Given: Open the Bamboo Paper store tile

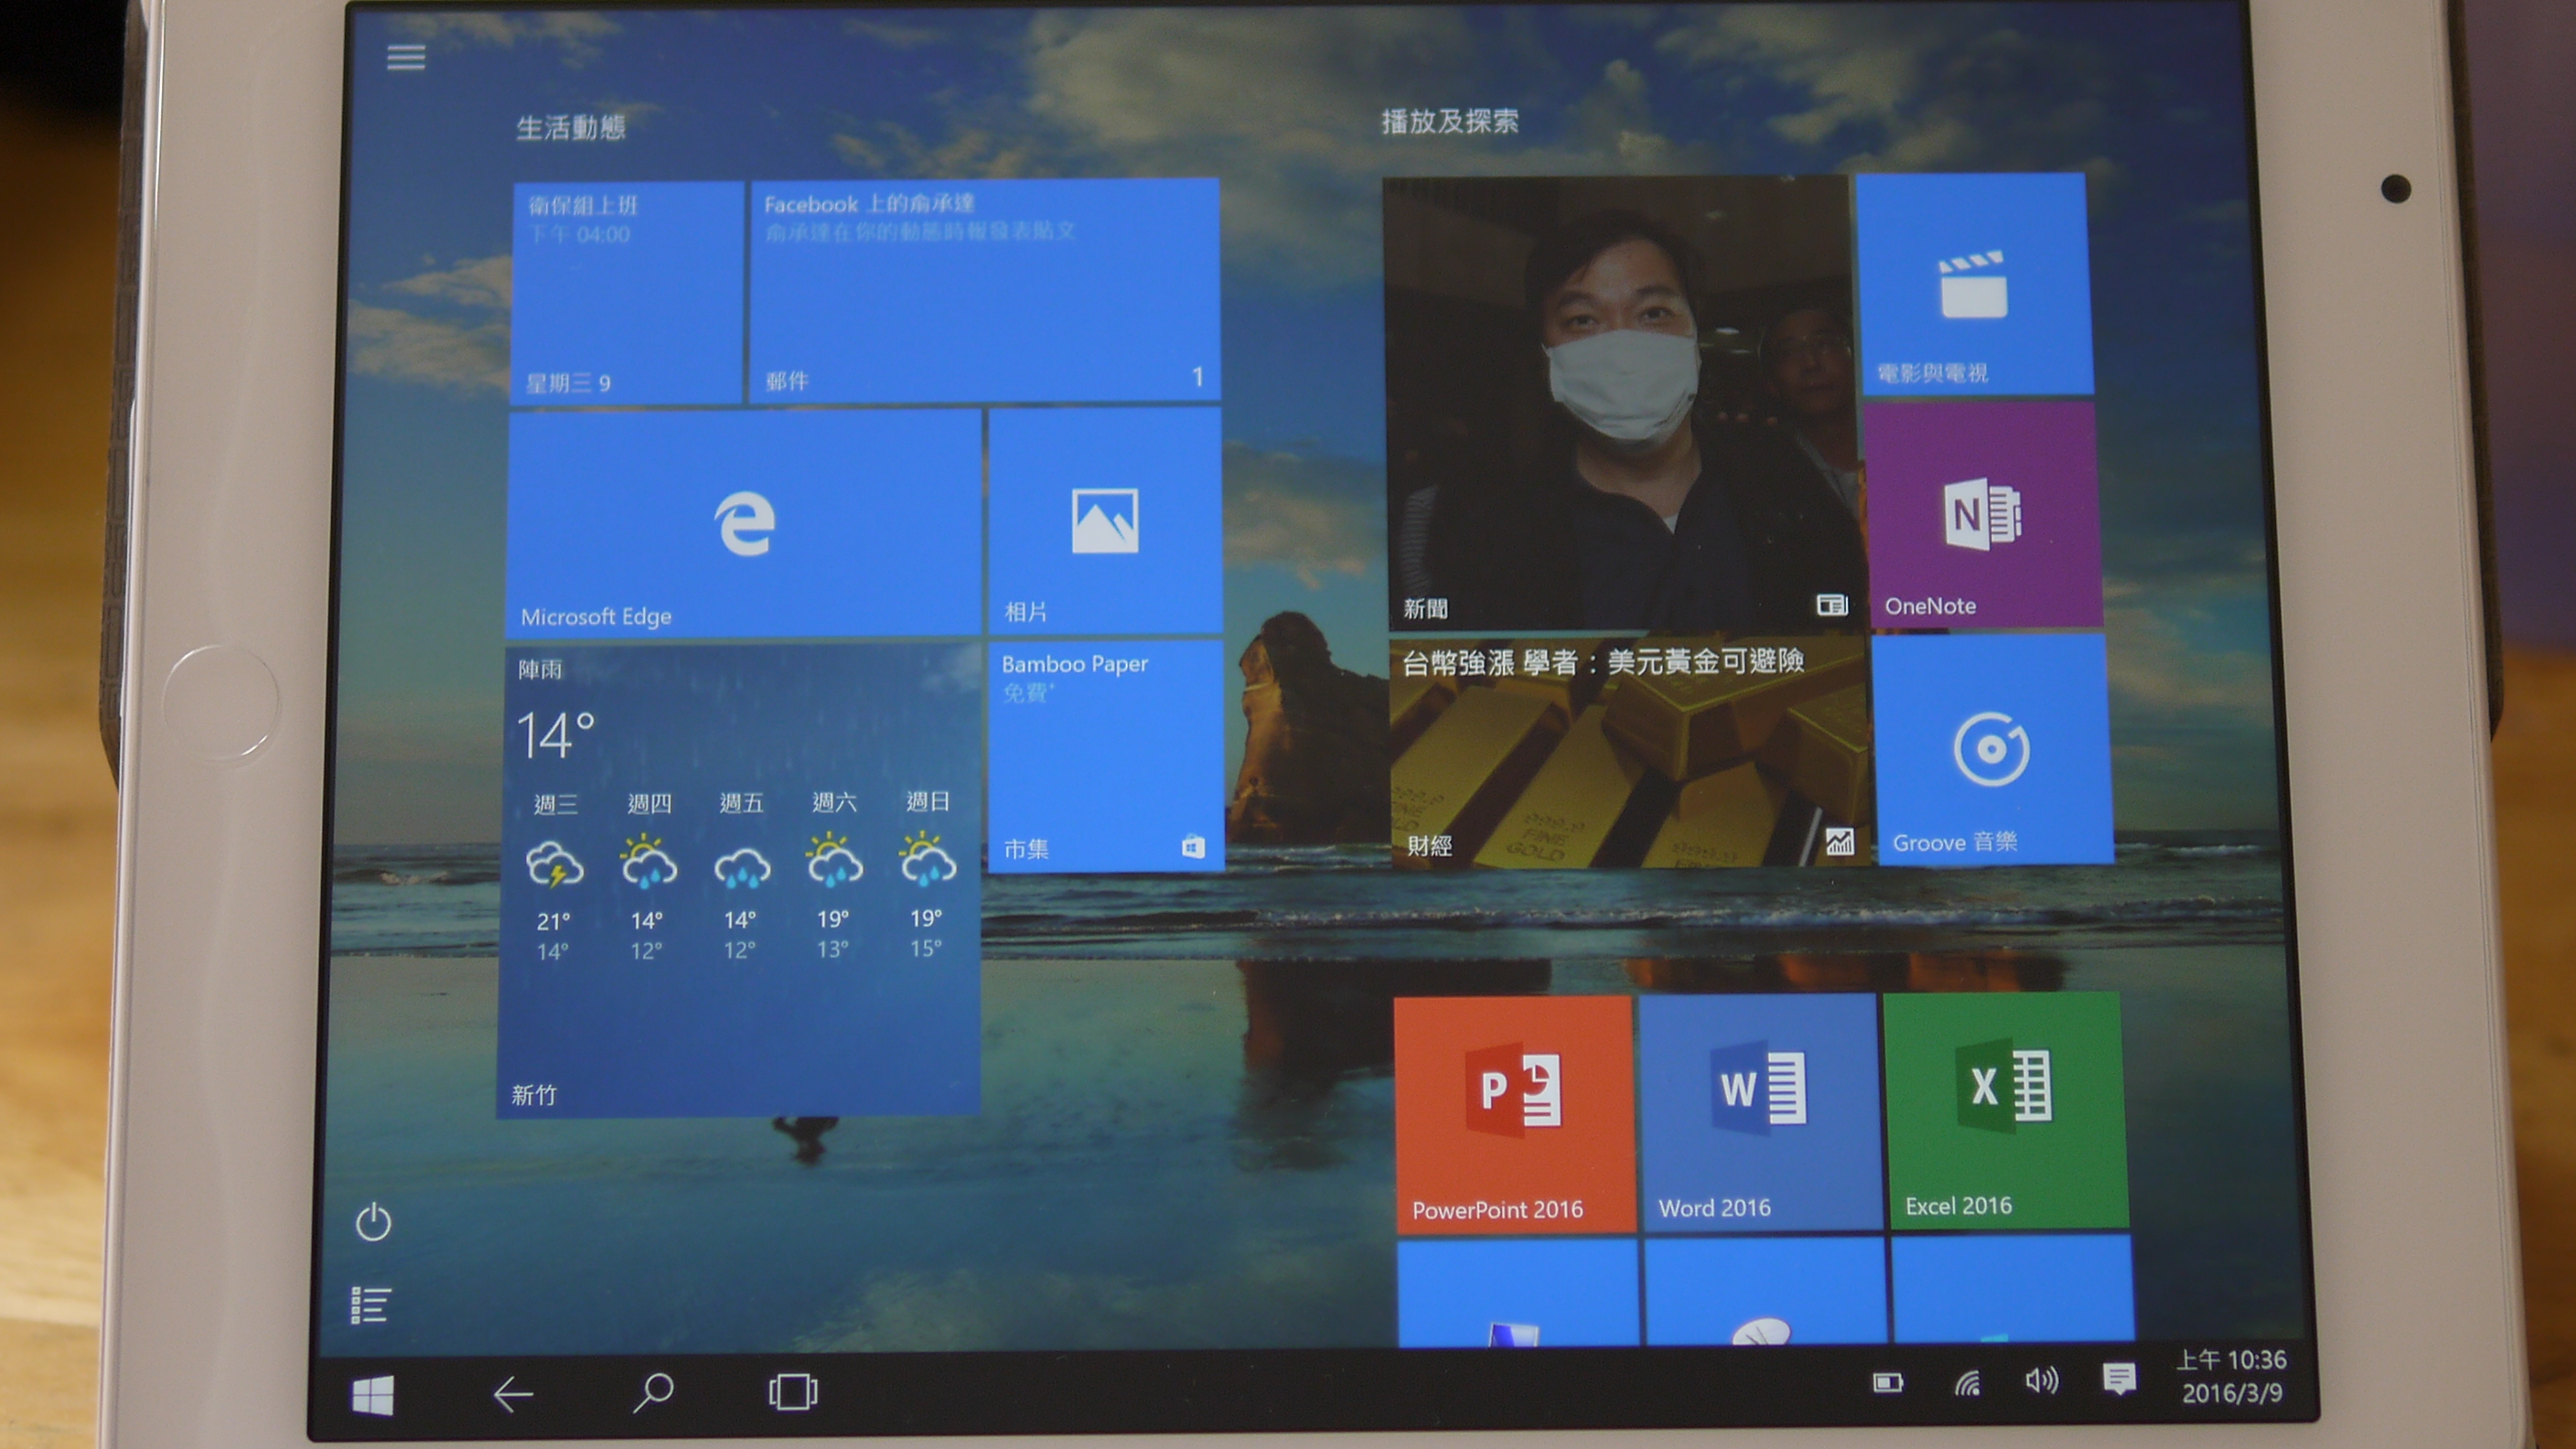Looking at the screenshot, I should [1105, 756].
